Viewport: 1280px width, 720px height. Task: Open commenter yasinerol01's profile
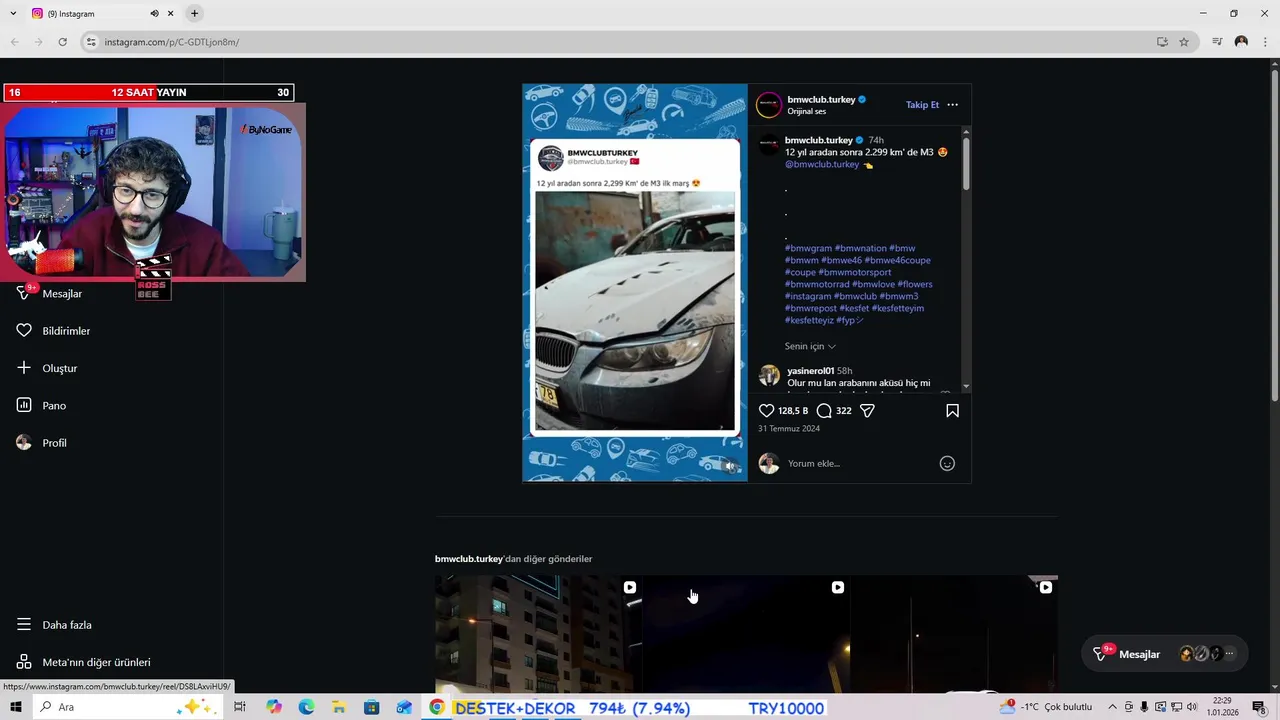point(810,371)
